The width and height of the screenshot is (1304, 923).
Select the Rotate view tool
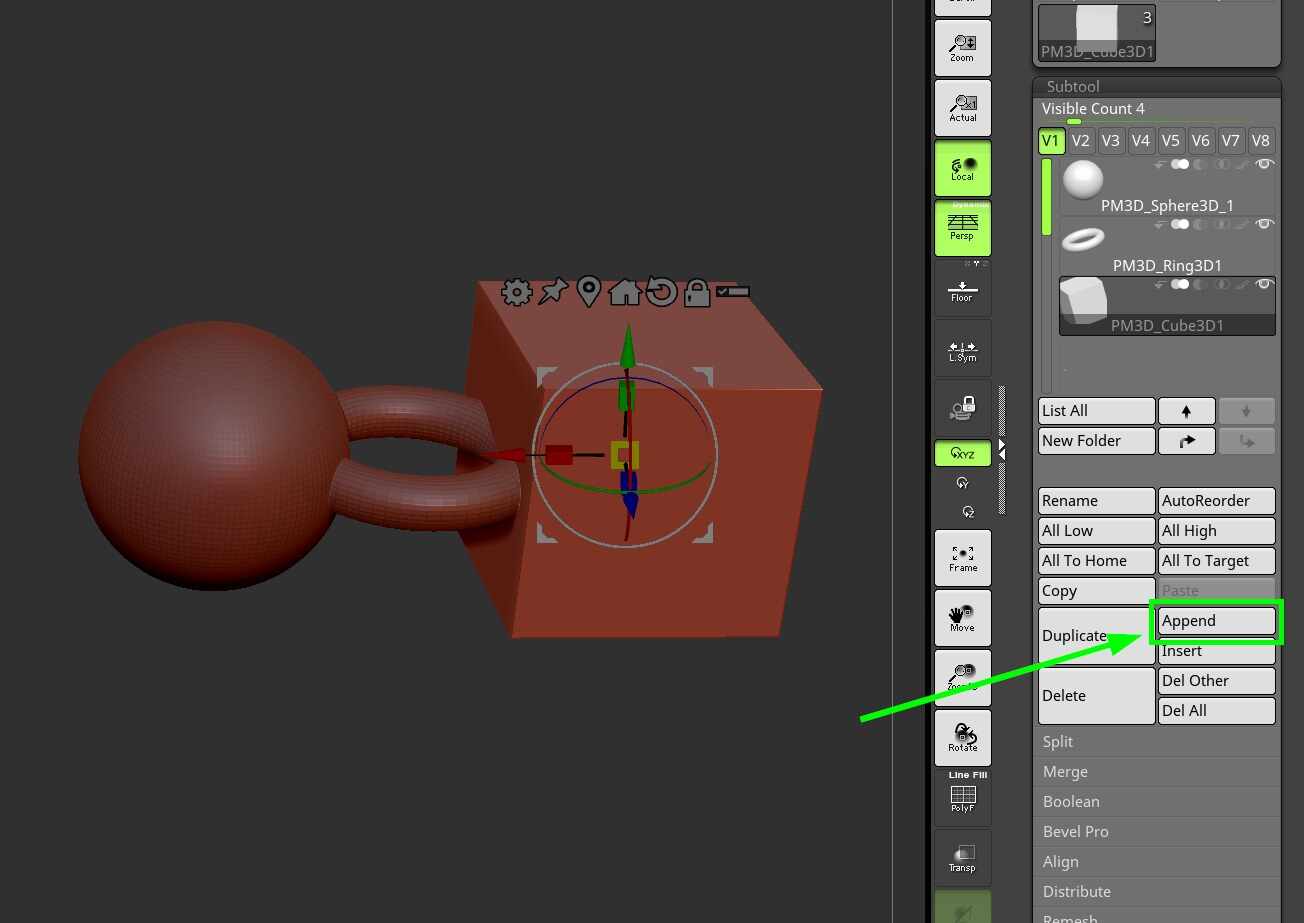(962, 738)
